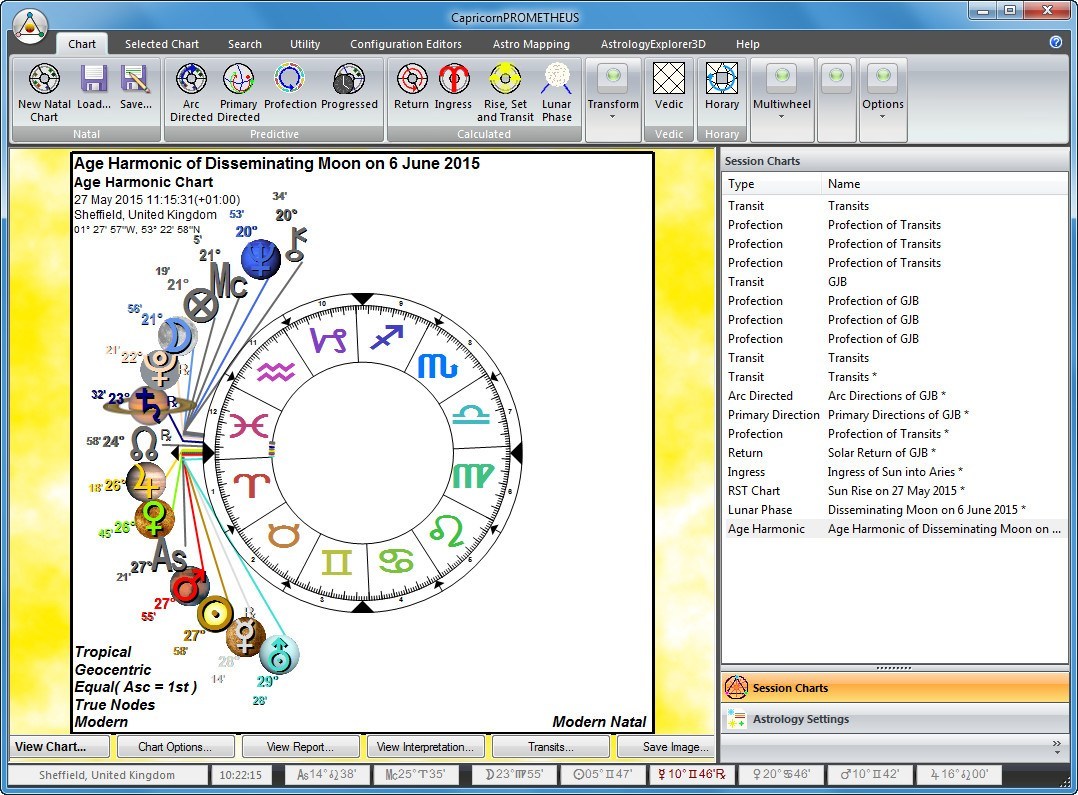
Task: Open the Profection chart tool
Action: coord(290,78)
